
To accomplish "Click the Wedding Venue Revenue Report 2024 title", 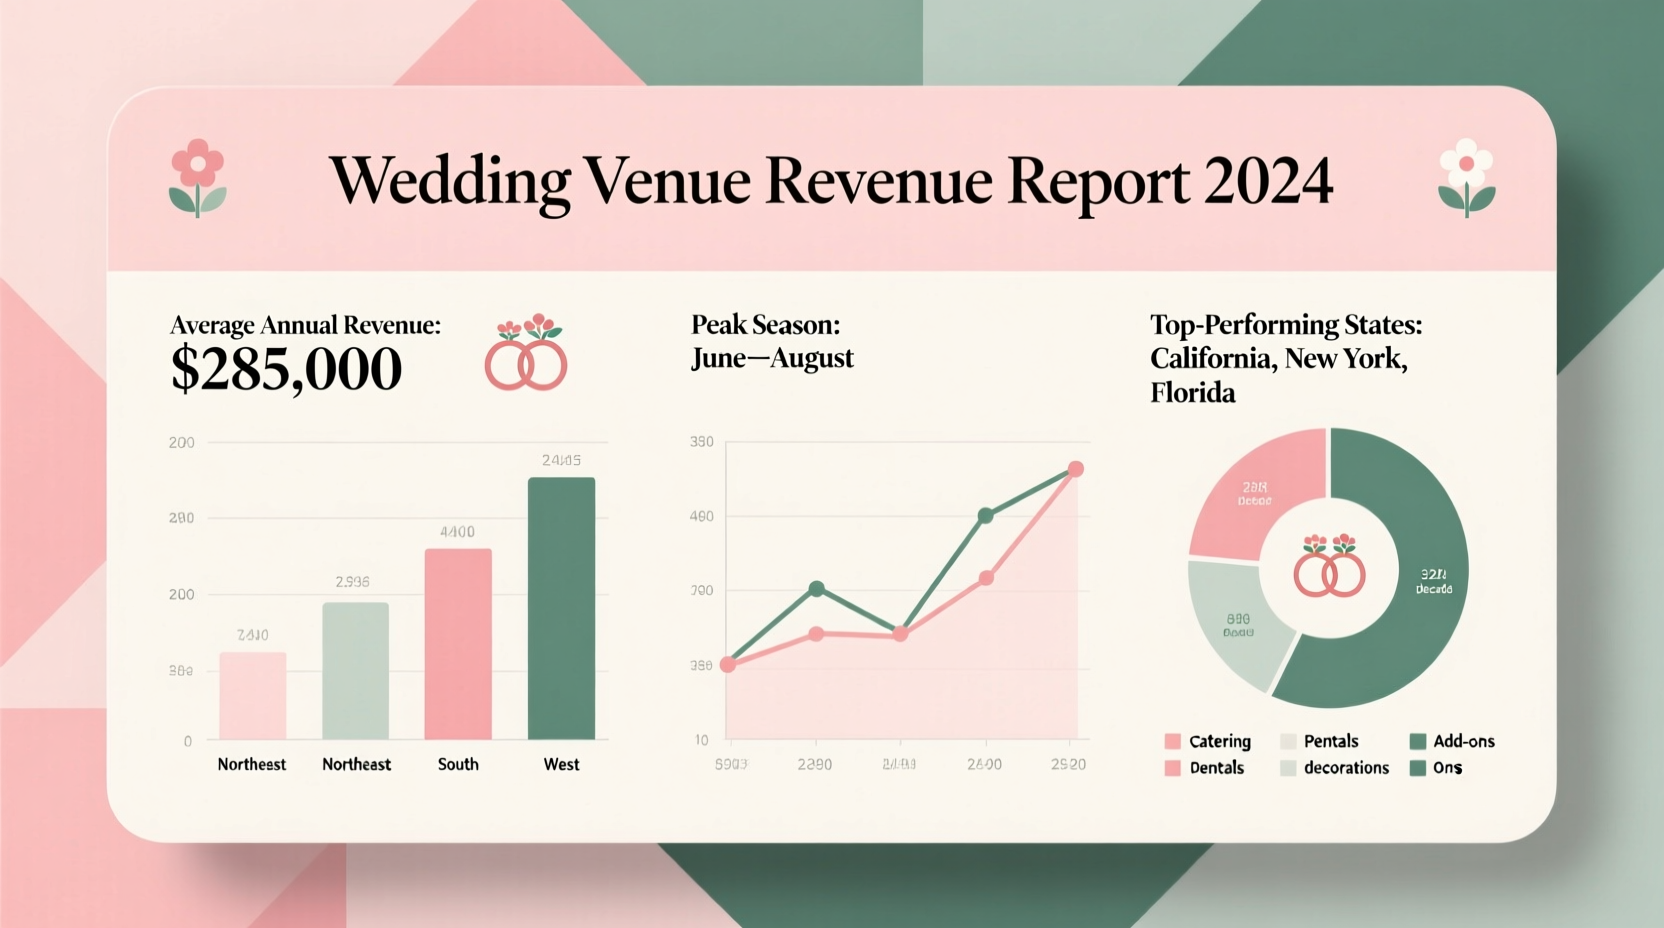I will [x=834, y=180].
